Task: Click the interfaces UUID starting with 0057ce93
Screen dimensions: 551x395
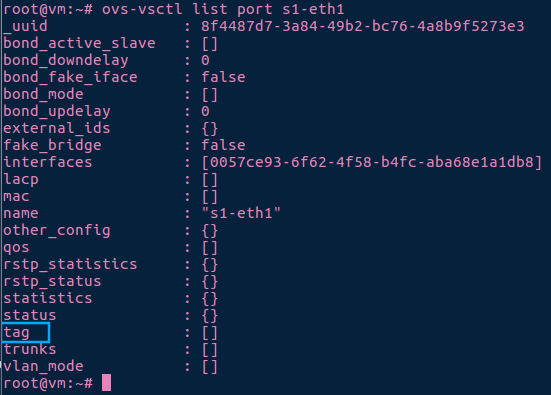Action: [372, 162]
